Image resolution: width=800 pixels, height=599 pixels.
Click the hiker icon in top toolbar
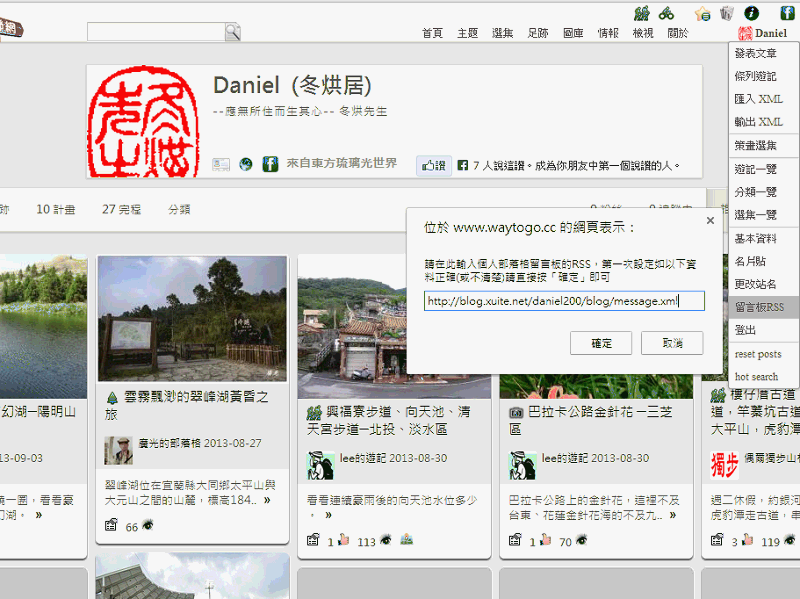(641, 13)
